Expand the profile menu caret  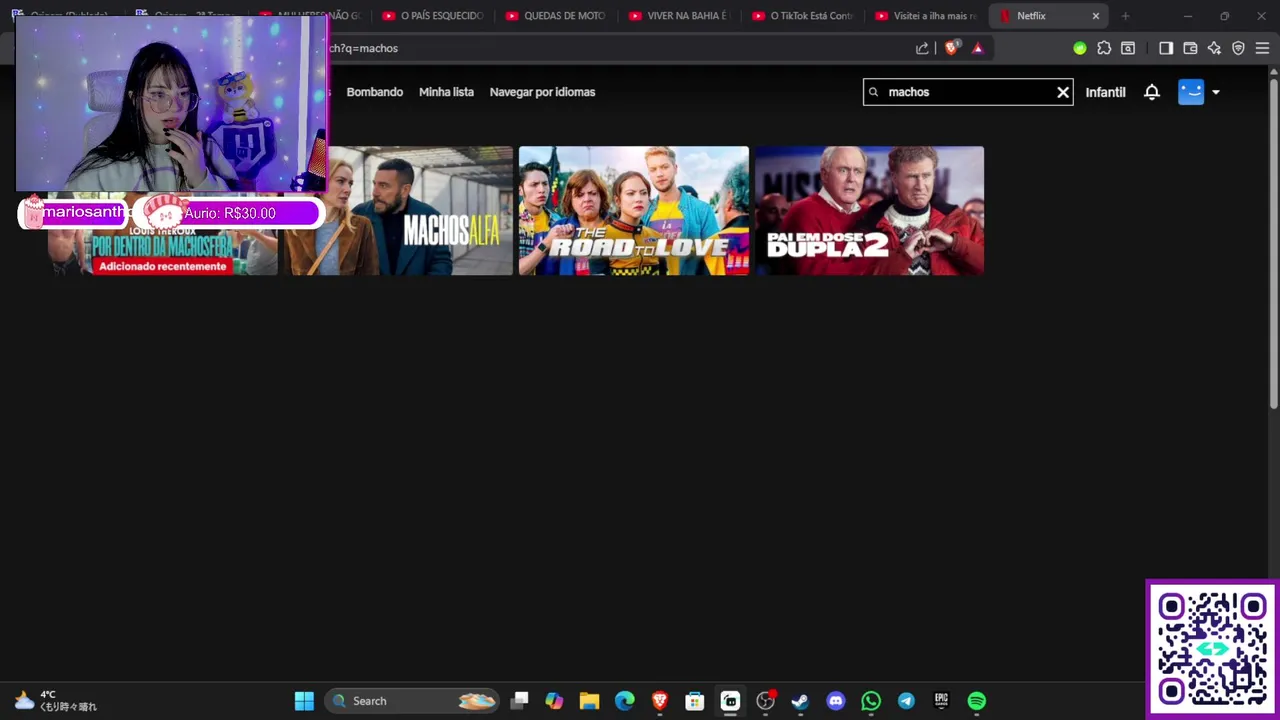click(x=1216, y=92)
